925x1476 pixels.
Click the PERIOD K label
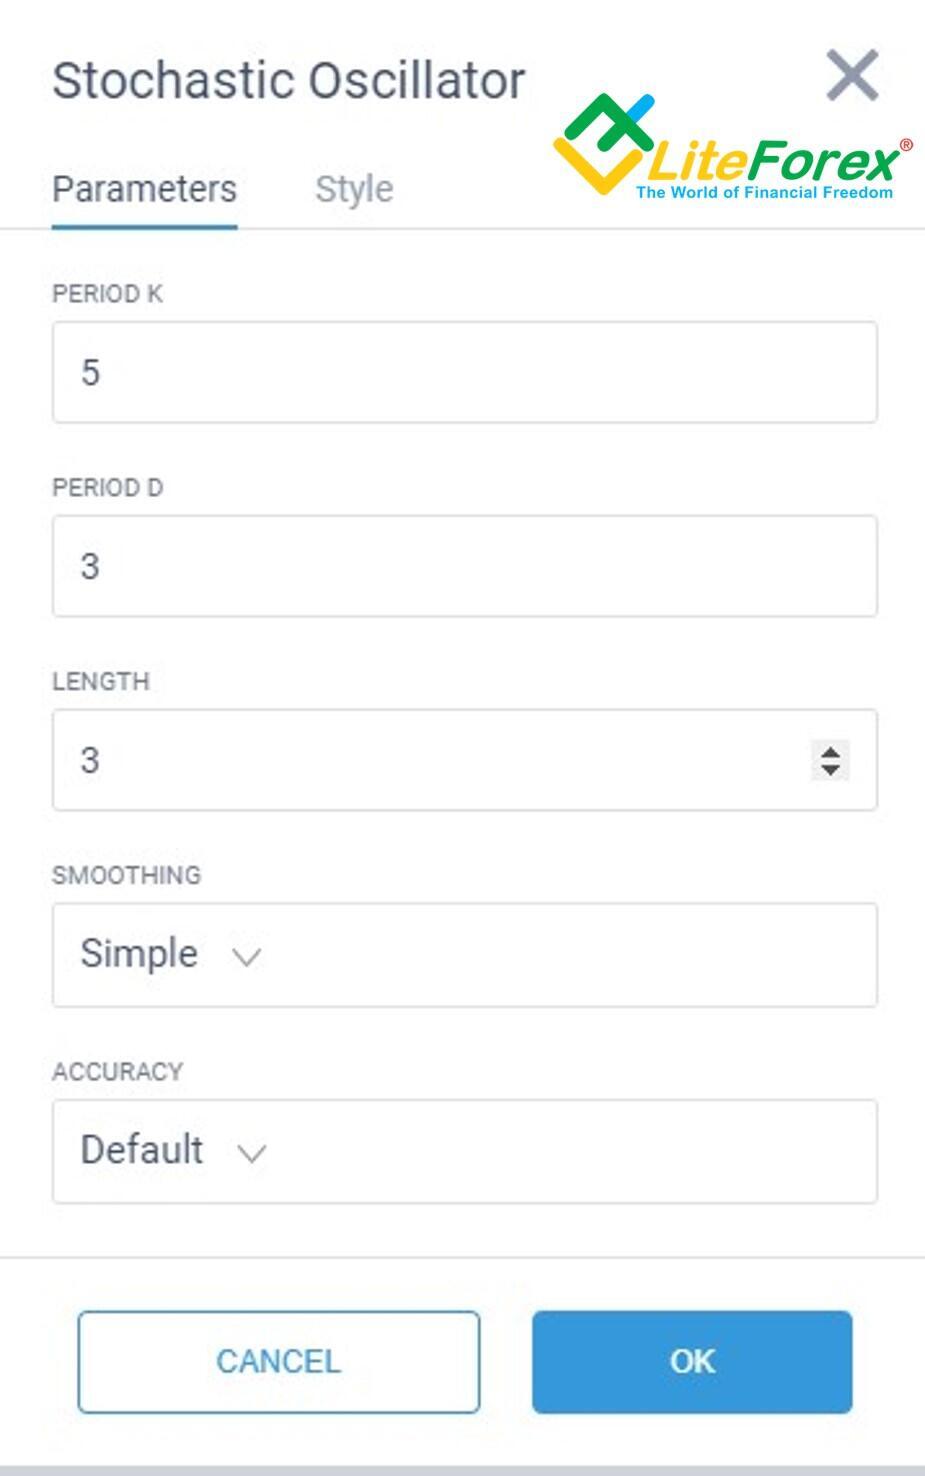tap(107, 294)
